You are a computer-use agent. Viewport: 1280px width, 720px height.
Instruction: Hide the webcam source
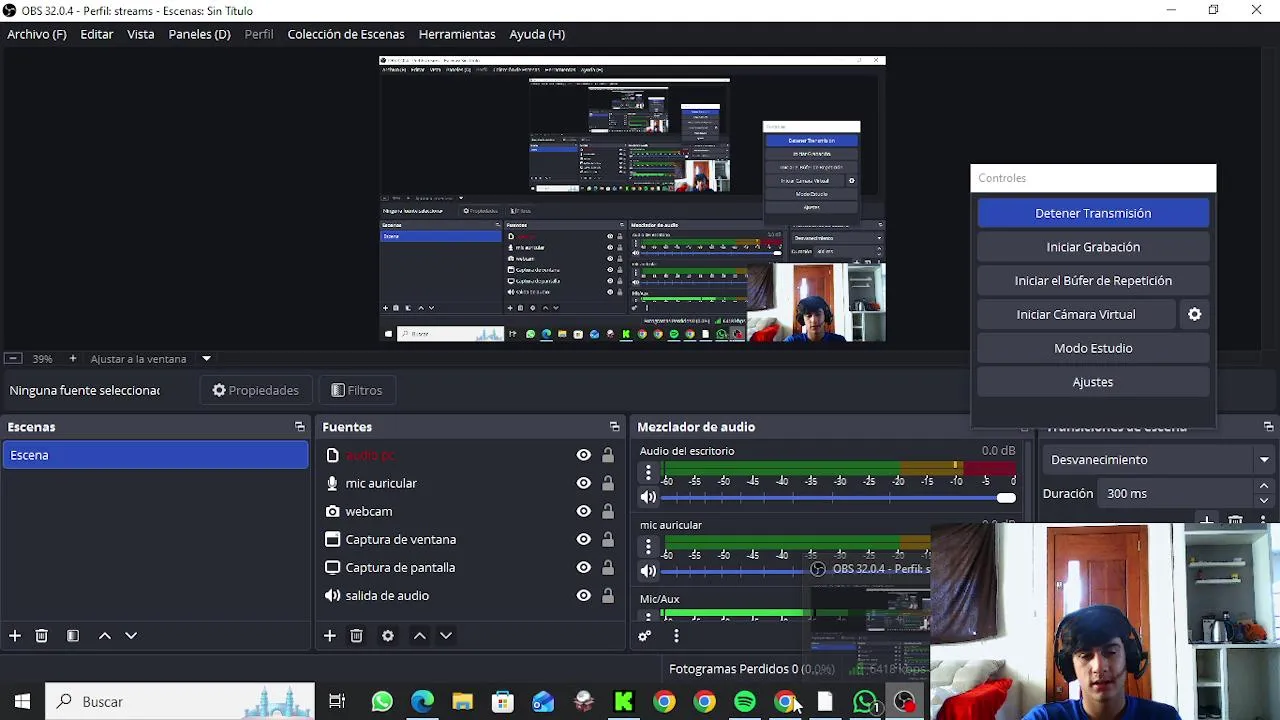pyautogui.click(x=584, y=511)
